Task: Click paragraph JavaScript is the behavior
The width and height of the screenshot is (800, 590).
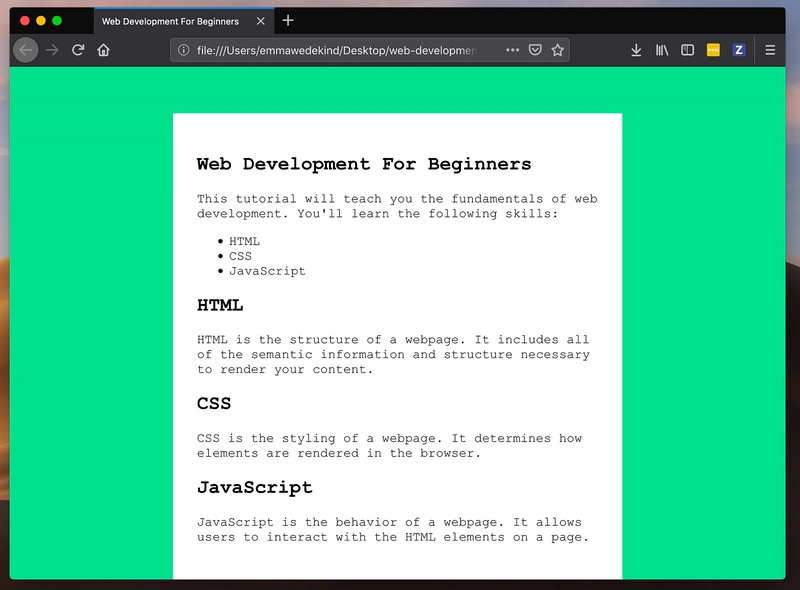Action: (393, 529)
